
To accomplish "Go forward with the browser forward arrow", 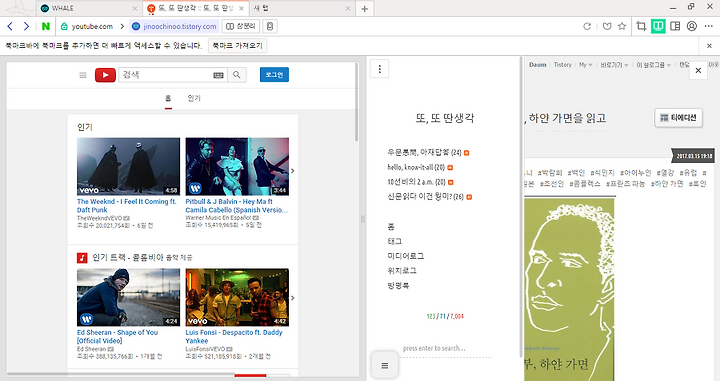I will tap(26, 26).
